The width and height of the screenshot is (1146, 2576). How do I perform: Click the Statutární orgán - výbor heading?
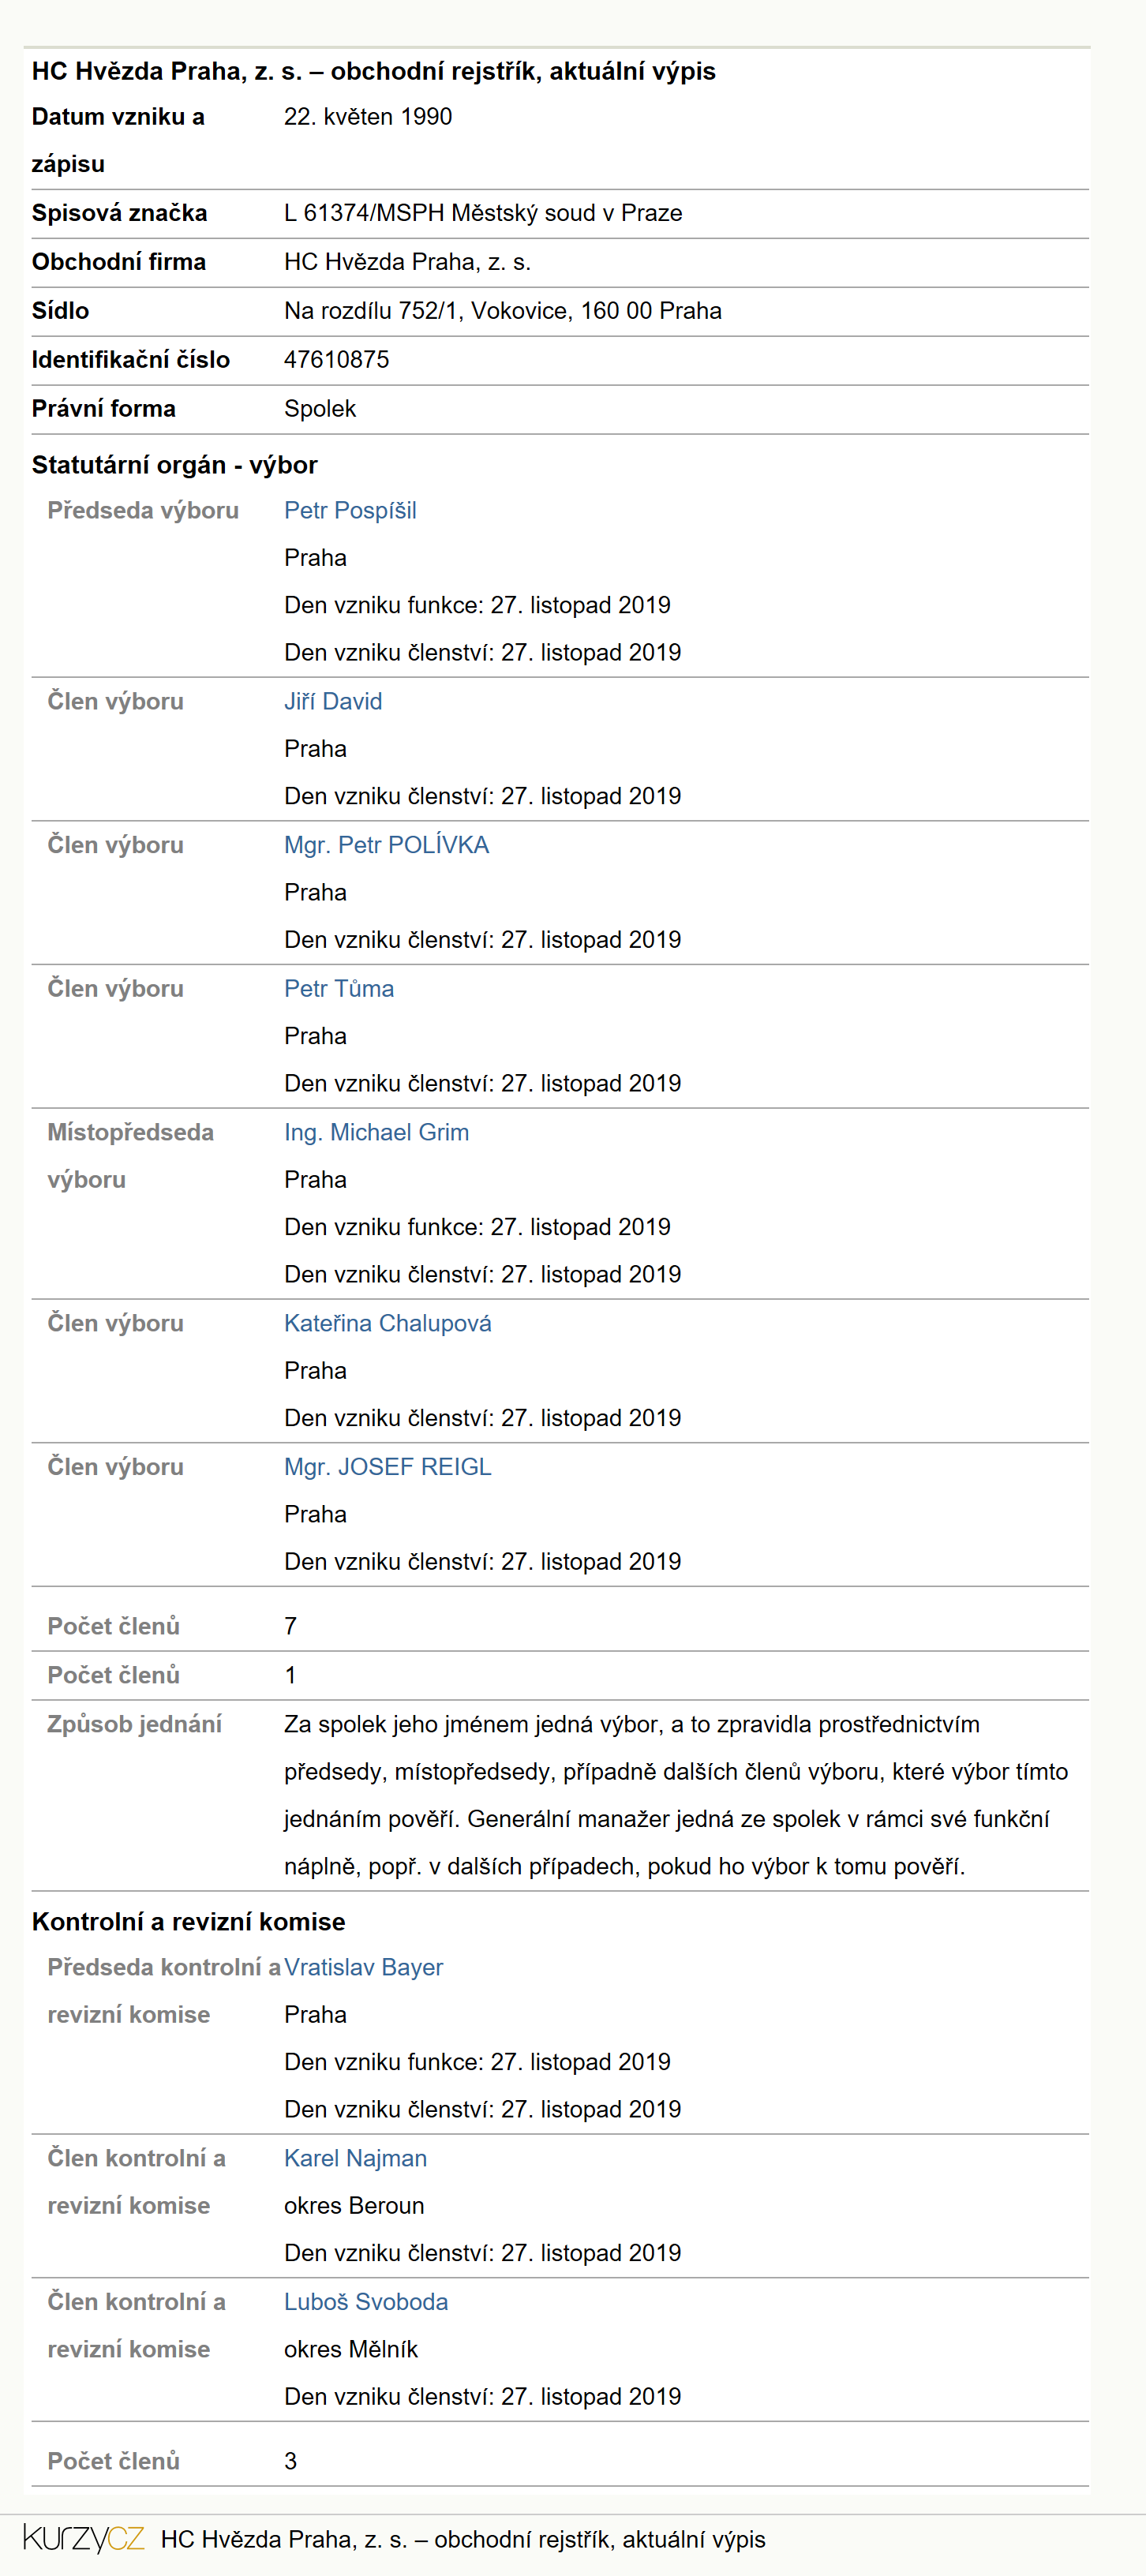pyautogui.click(x=175, y=465)
